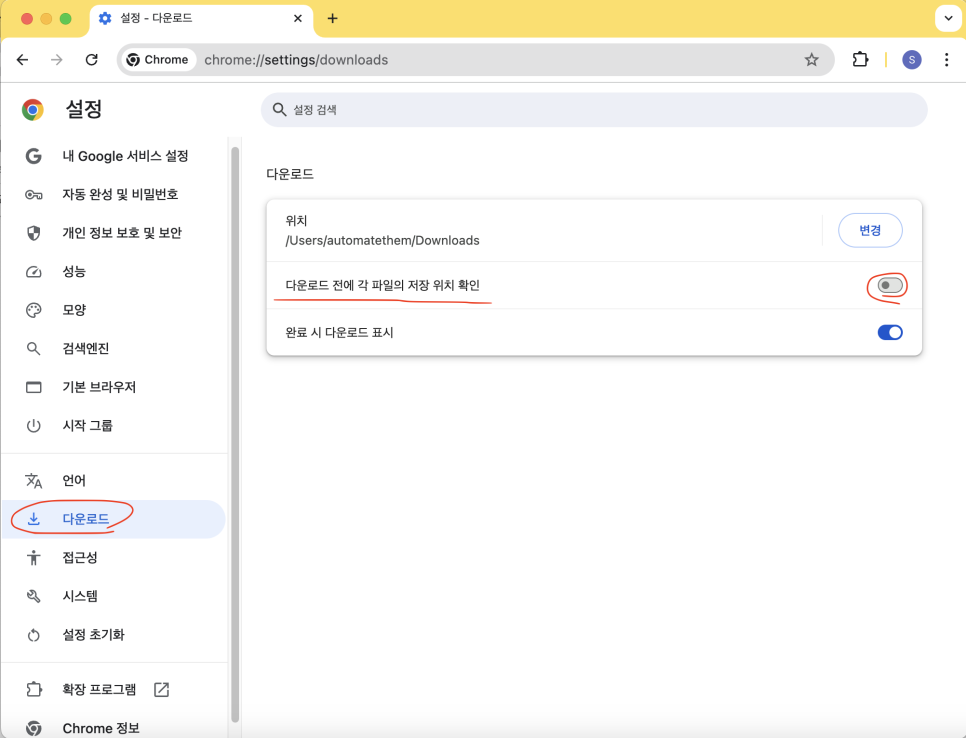Image resolution: width=966 pixels, height=738 pixels.
Task: Open a new tab with the plus icon
Action: tap(332, 18)
